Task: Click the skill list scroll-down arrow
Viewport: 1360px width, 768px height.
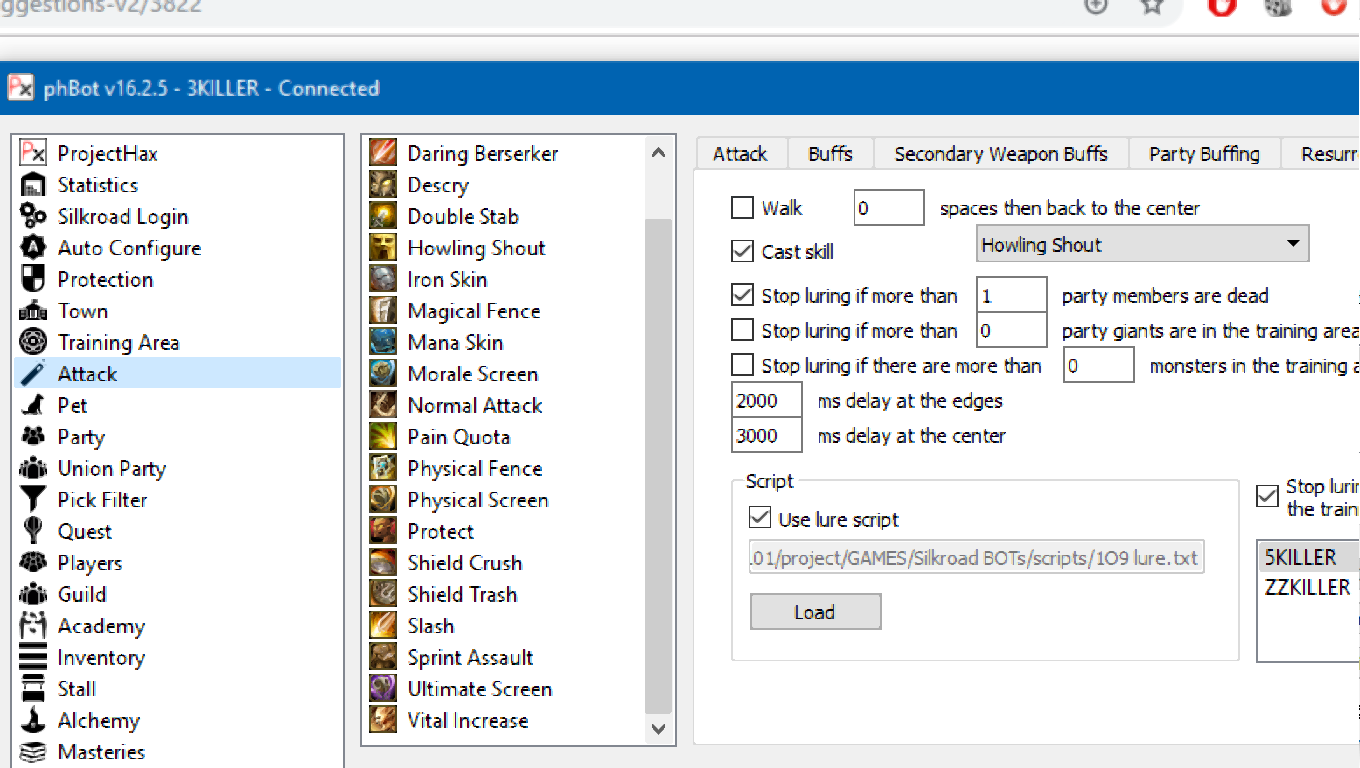Action: (658, 729)
